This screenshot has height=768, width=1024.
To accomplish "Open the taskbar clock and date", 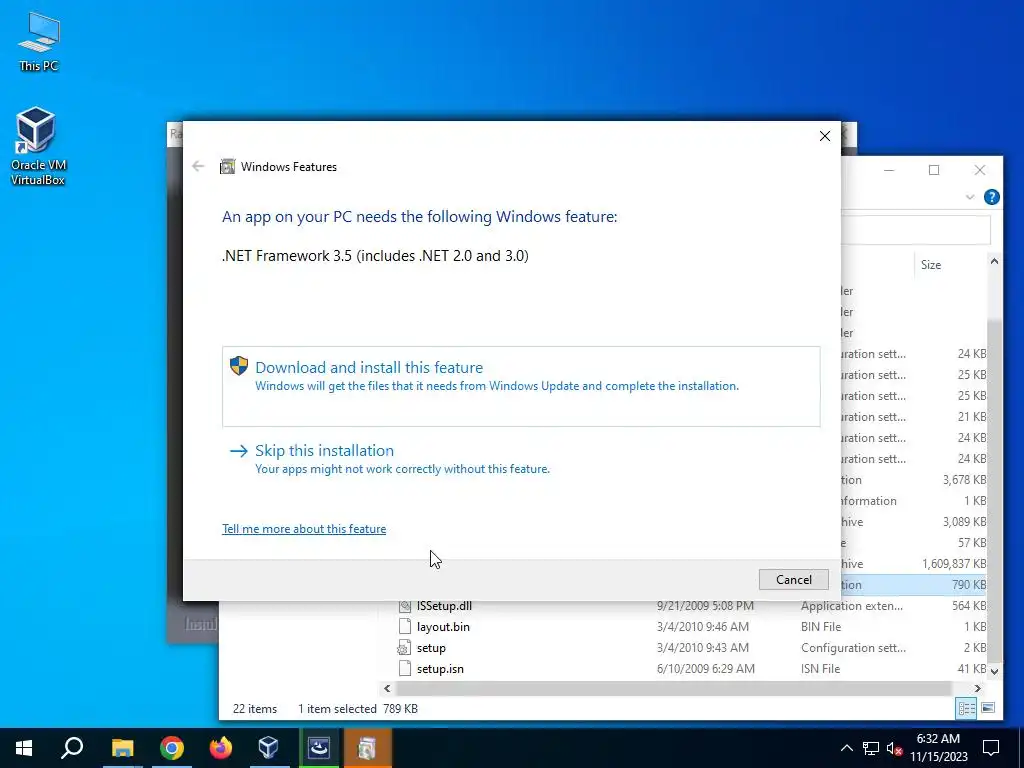I will click(x=938, y=748).
